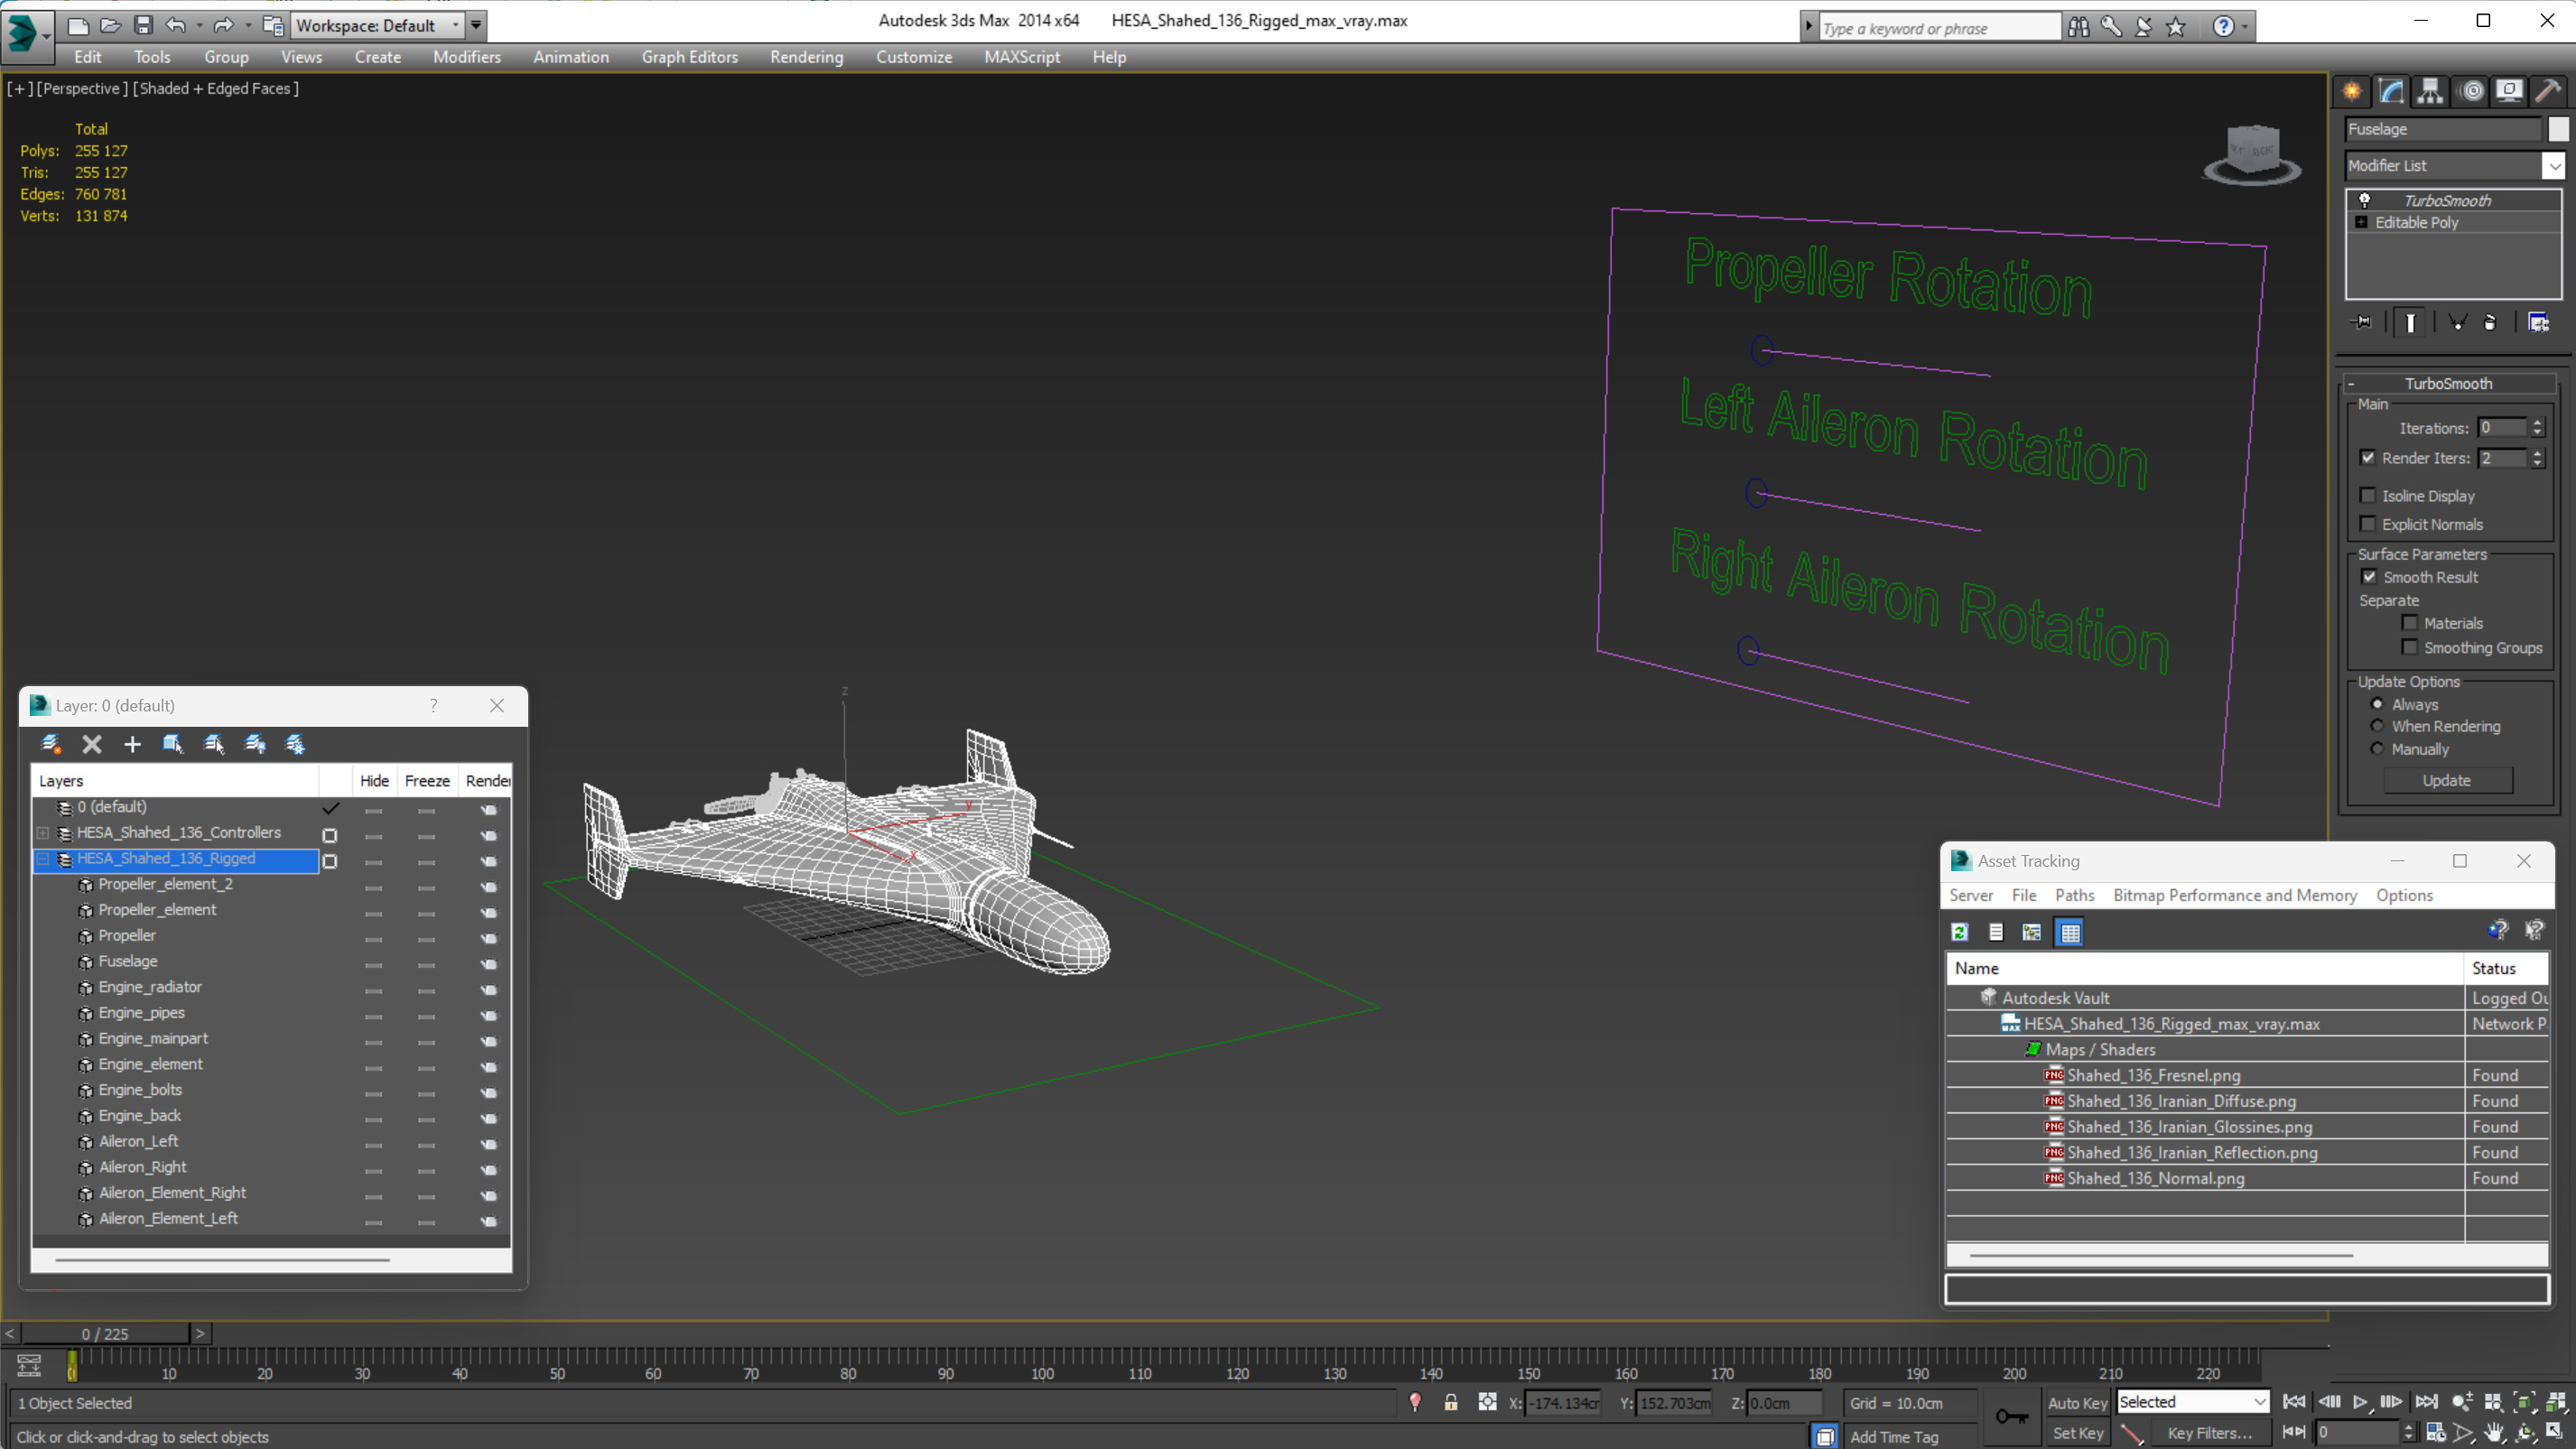Screen dimensions: 2576x1449
Task: Click the Play Animation button
Action: pos(2360,1402)
